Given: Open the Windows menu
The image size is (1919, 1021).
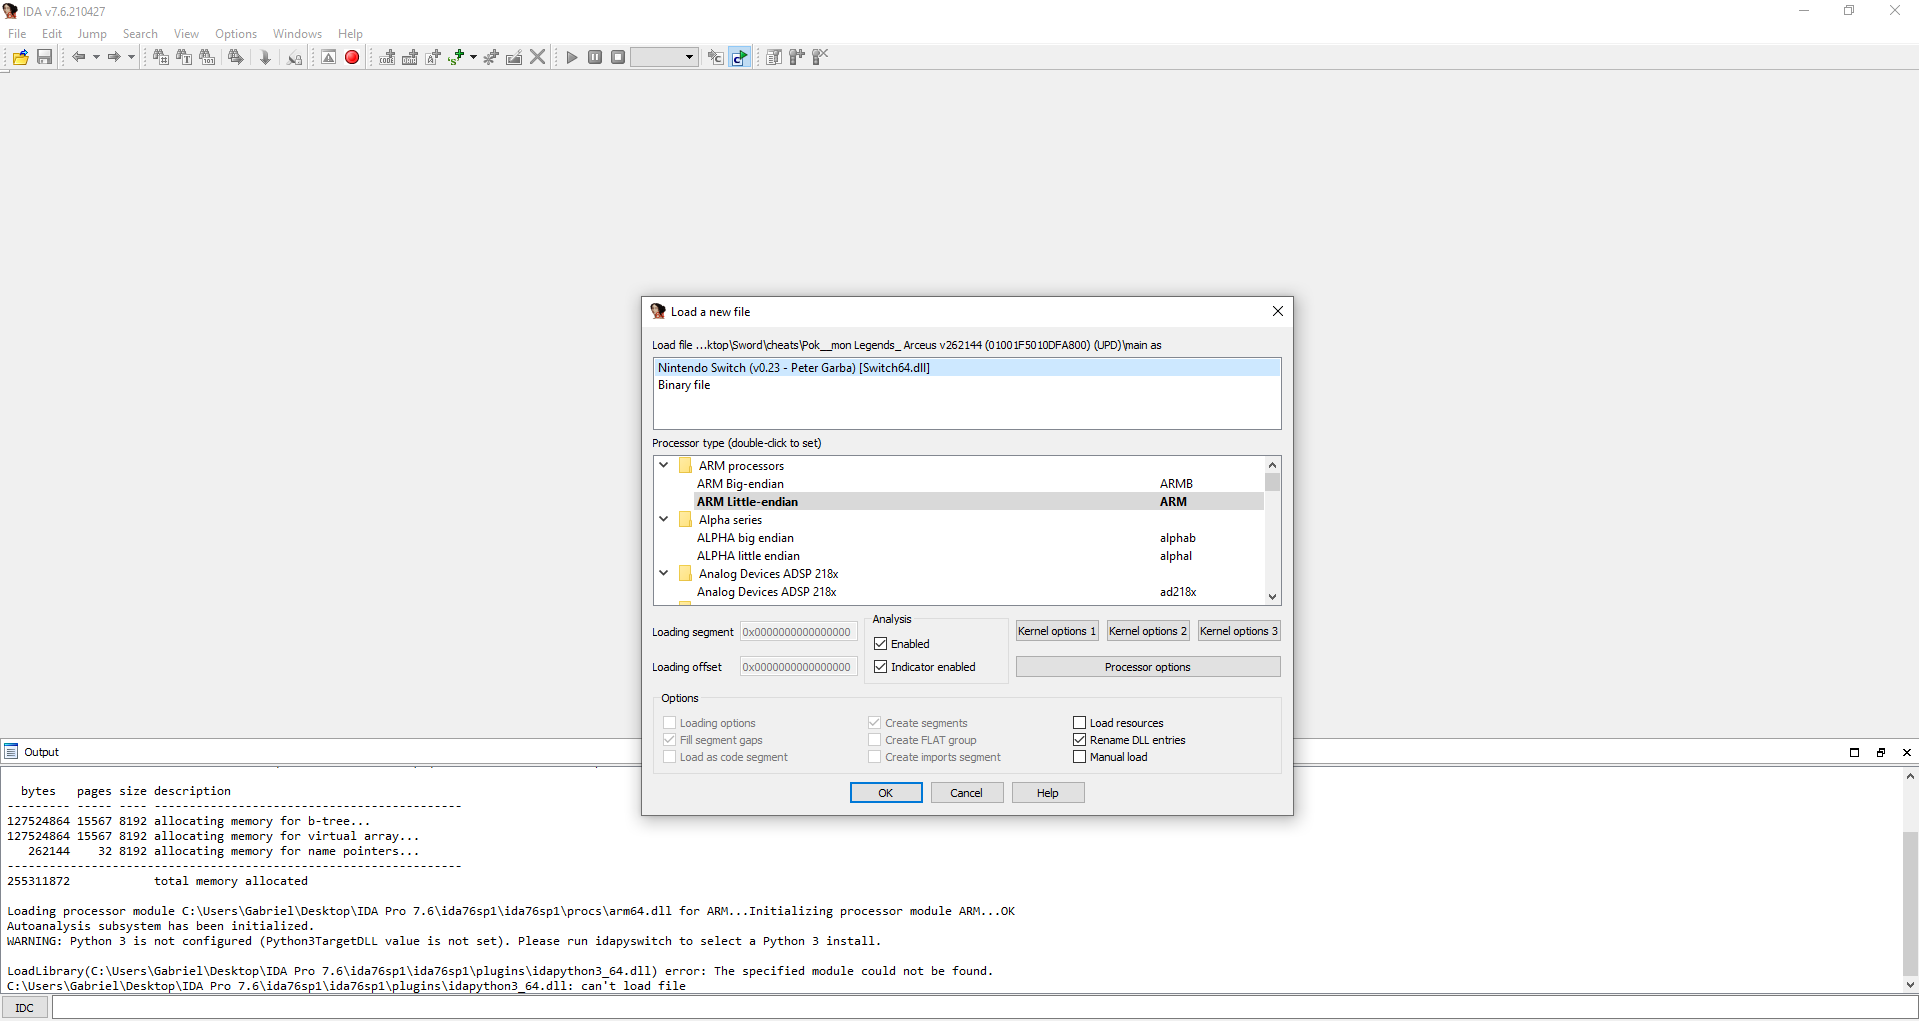Looking at the screenshot, I should (297, 34).
